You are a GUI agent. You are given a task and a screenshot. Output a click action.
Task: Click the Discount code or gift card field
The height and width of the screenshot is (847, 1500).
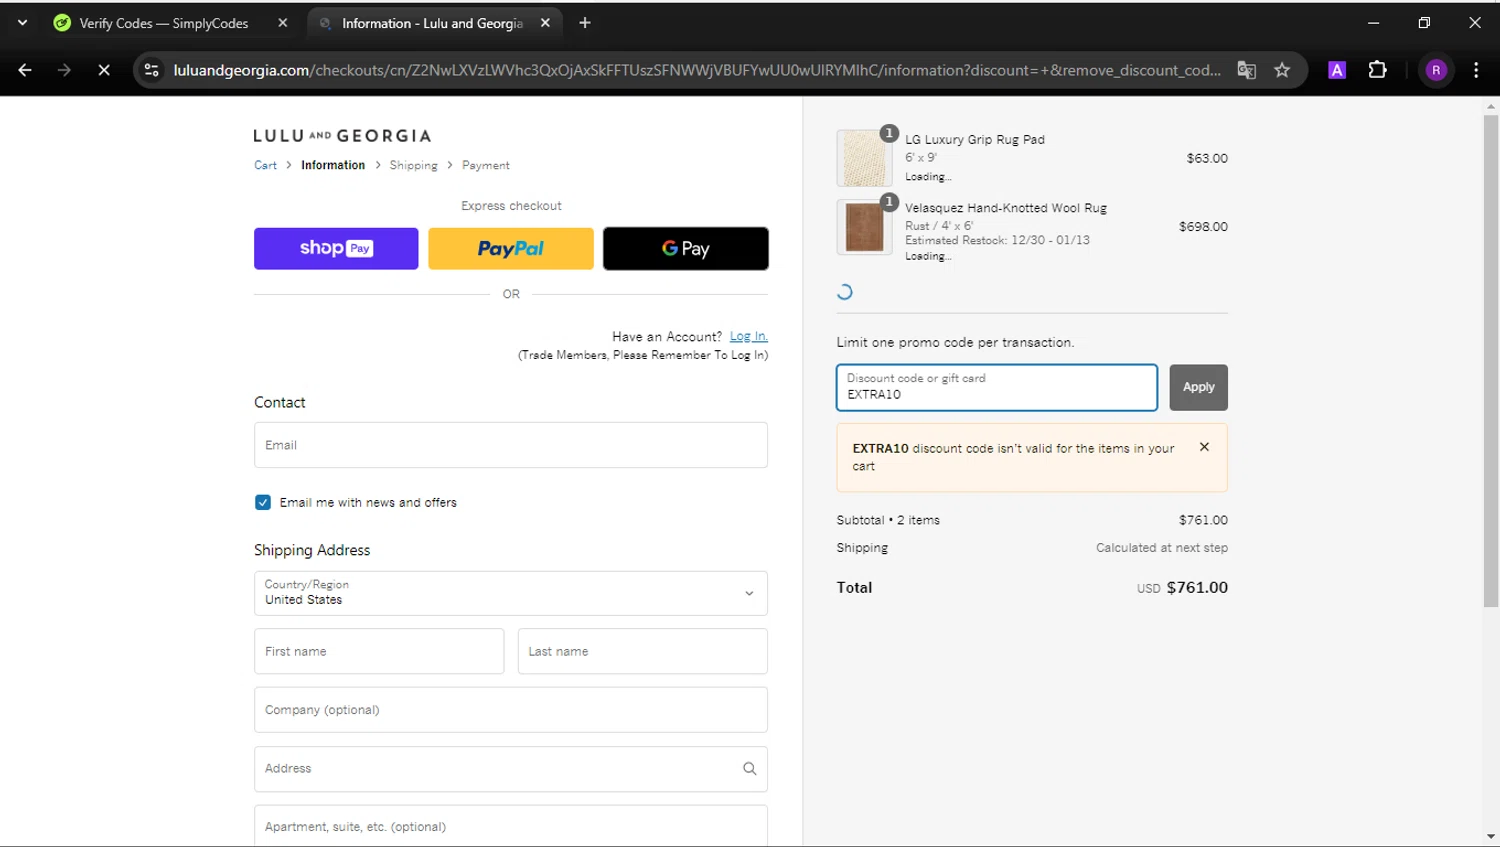point(997,387)
